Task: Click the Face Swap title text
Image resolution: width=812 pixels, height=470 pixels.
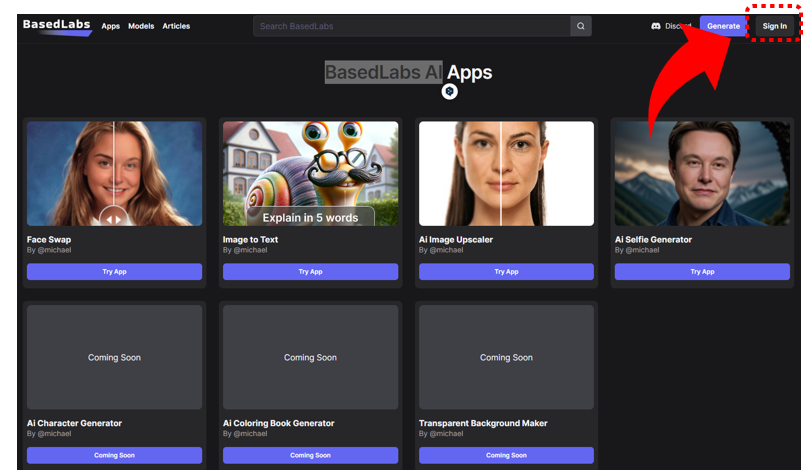Action: coord(49,240)
